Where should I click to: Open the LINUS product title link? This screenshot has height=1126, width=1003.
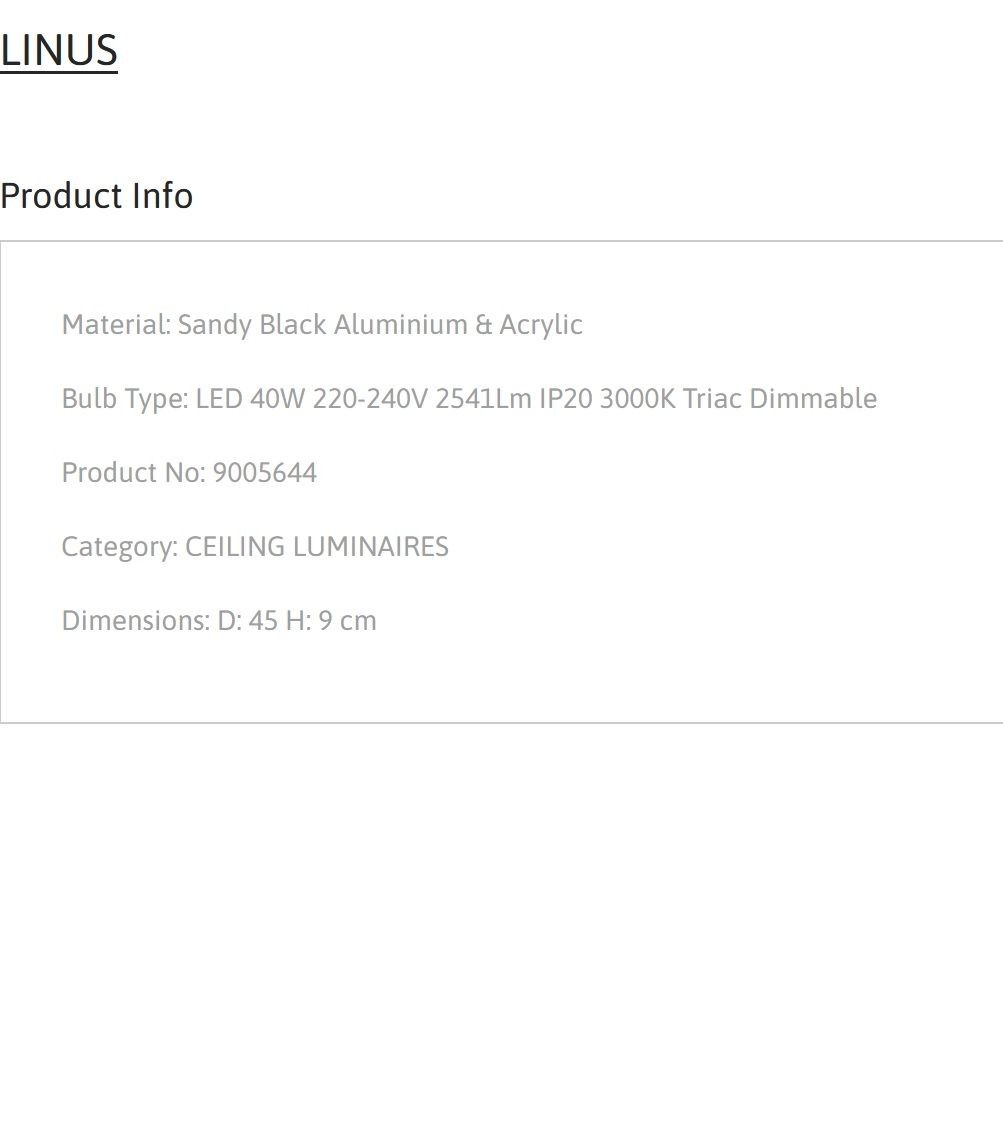59,50
